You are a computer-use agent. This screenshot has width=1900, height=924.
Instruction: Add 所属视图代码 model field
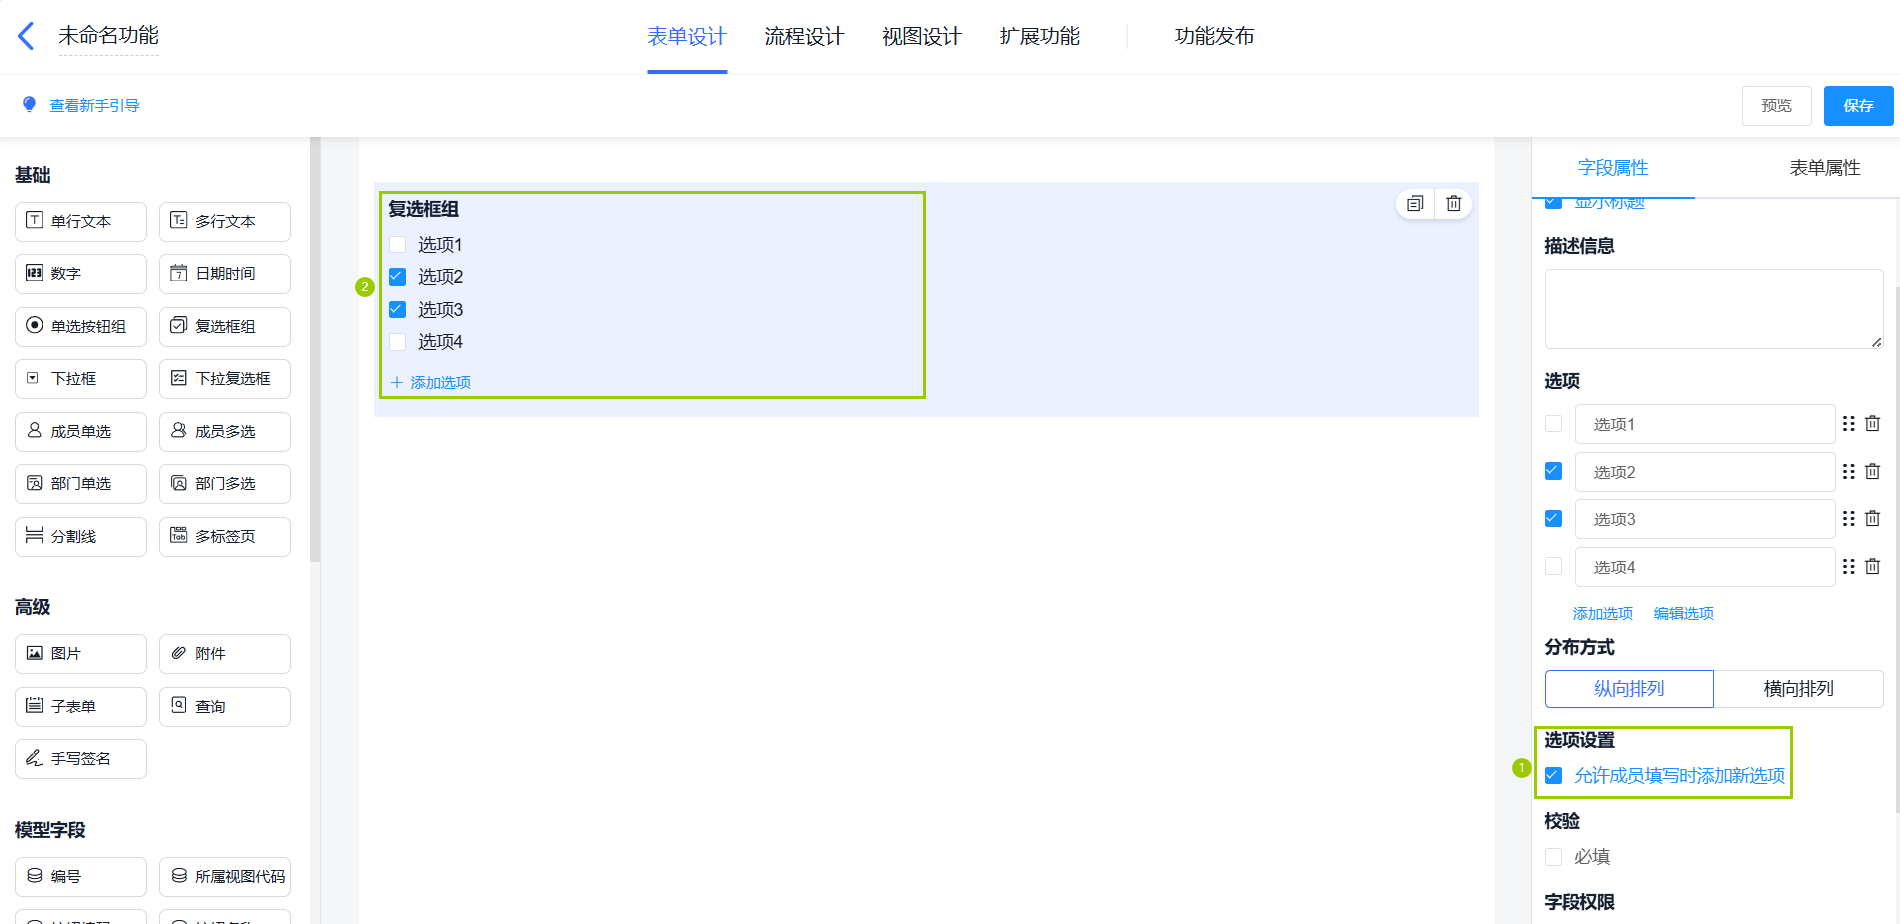[x=225, y=877]
